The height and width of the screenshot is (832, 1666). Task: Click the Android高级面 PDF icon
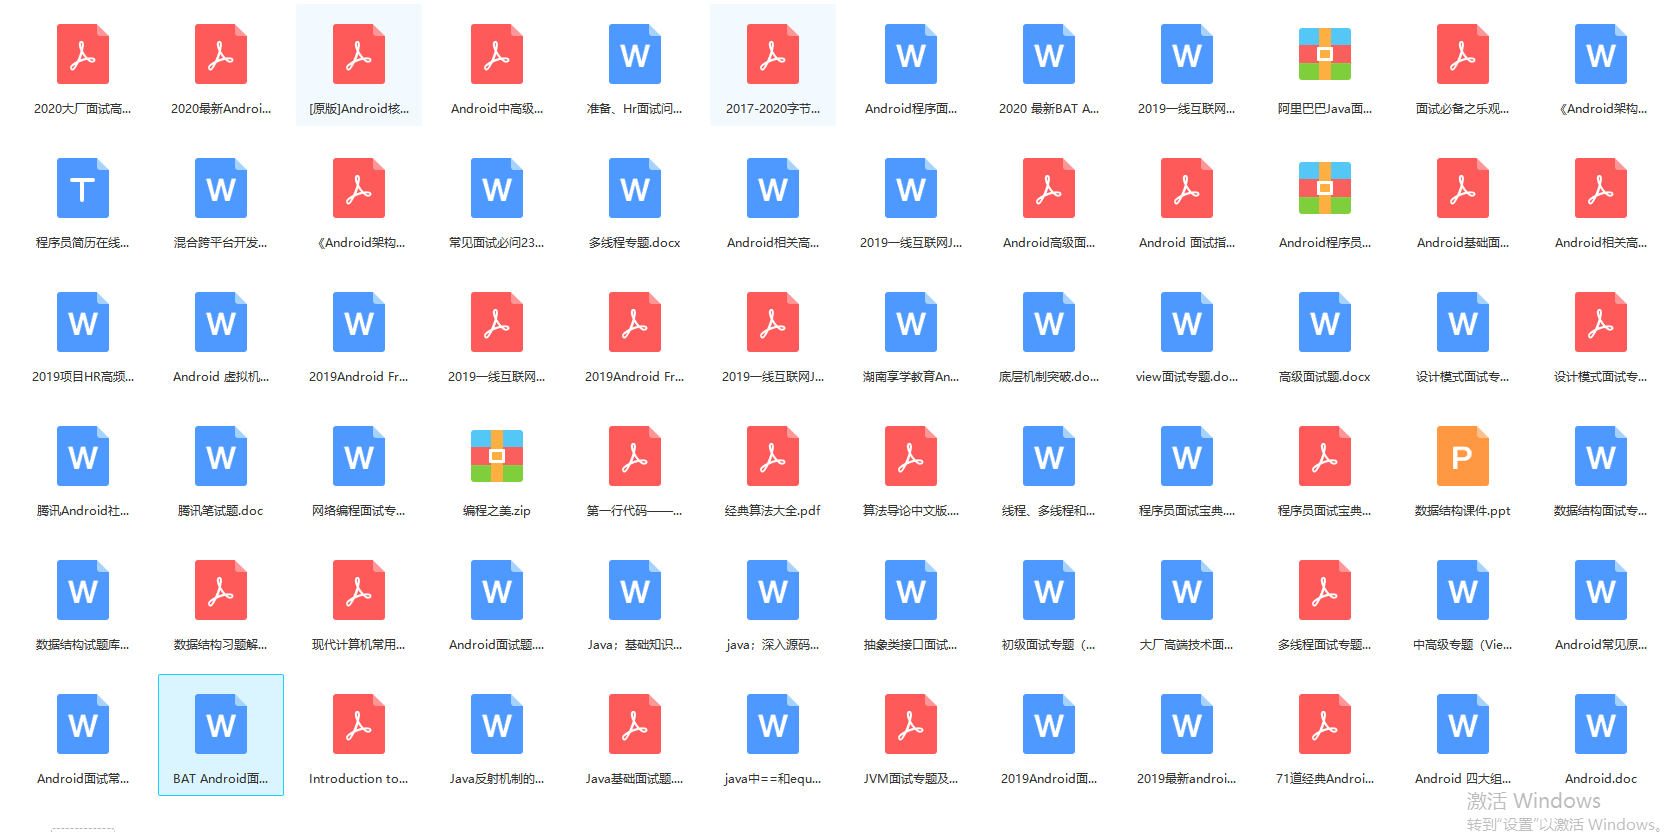(1049, 188)
